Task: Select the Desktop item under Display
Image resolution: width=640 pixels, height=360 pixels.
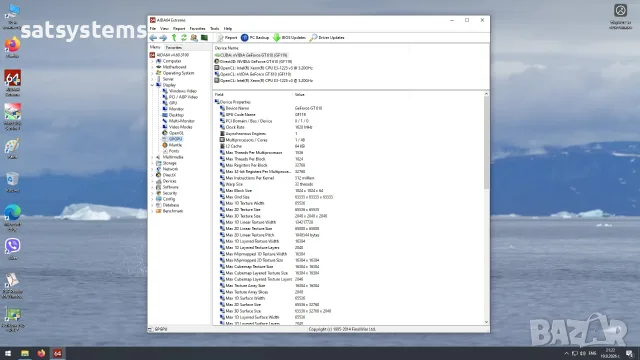Action: (176, 115)
